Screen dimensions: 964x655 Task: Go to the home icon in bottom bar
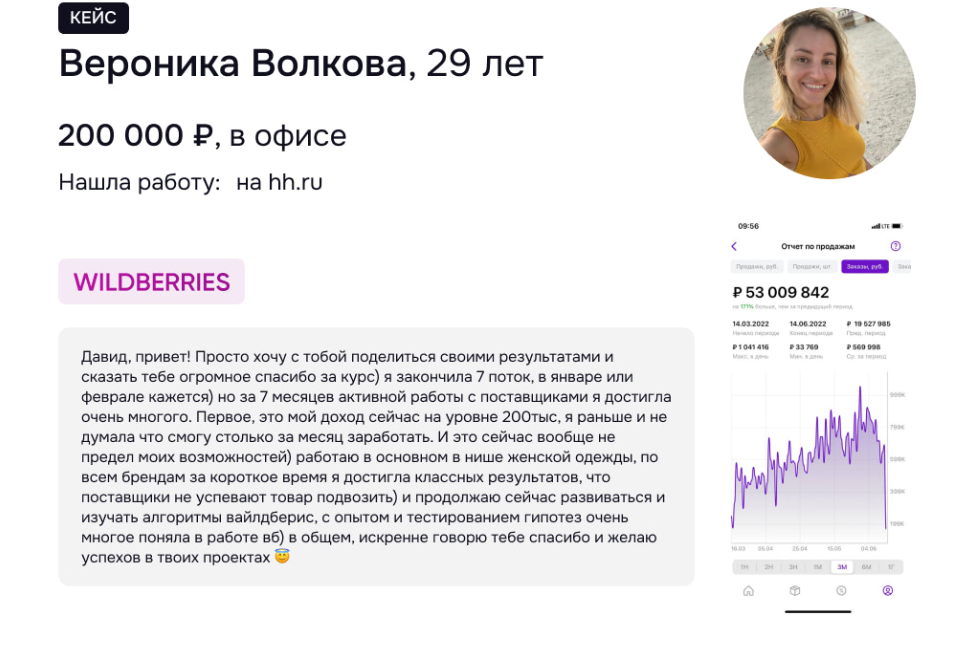[x=748, y=591]
